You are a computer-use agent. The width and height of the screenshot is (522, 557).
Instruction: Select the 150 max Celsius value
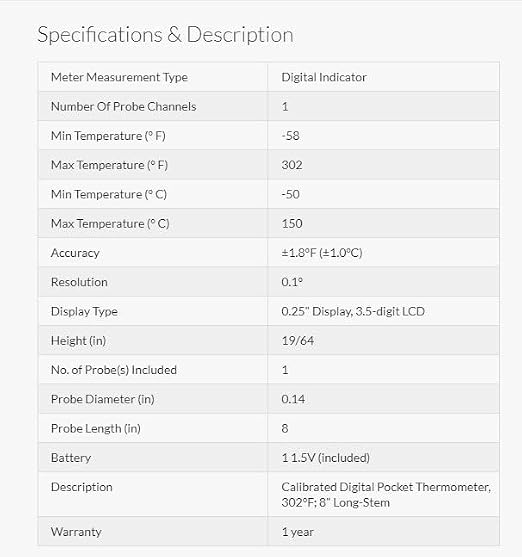click(x=292, y=224)
